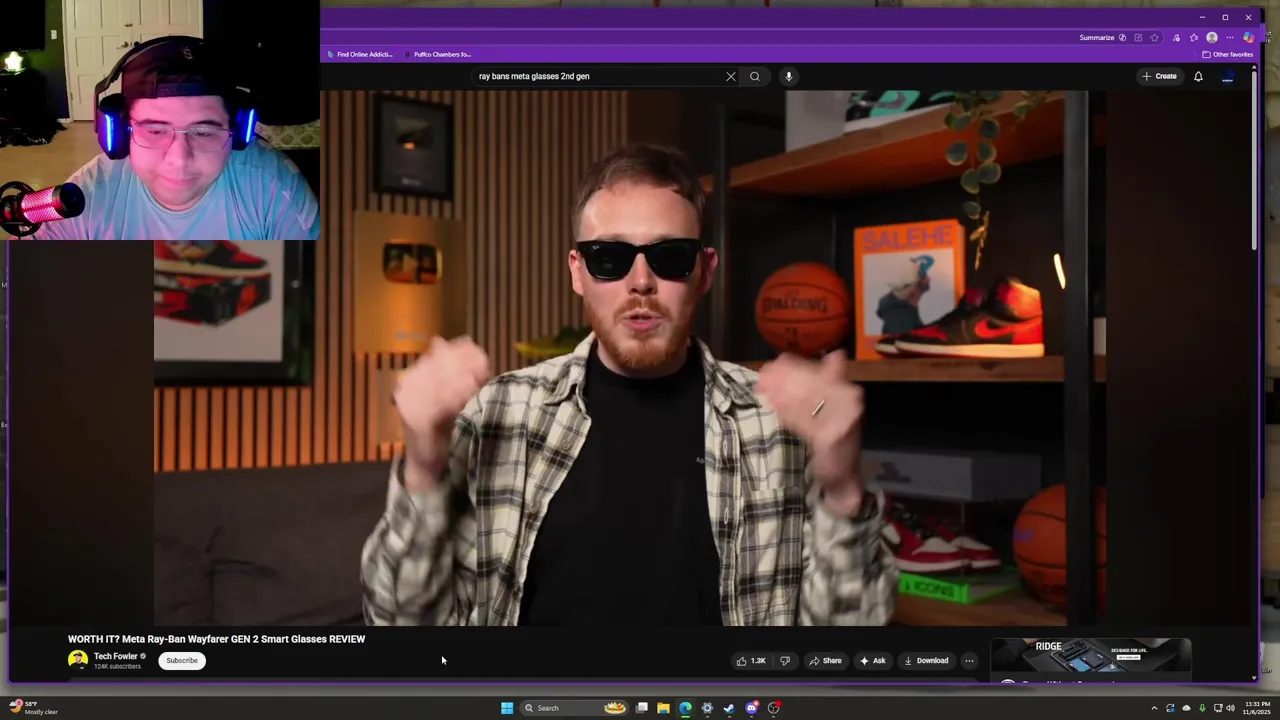The width and height of the screenshot is (1280, 720).
Task: Switch to Microsoft Edge on taskbar
Action: point(685,708)
